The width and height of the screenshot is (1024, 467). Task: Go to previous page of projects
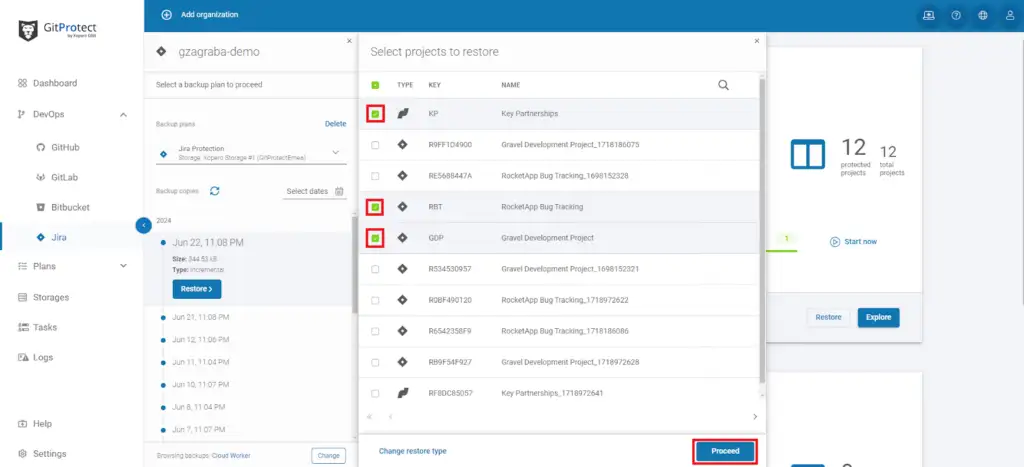point(391,417)
